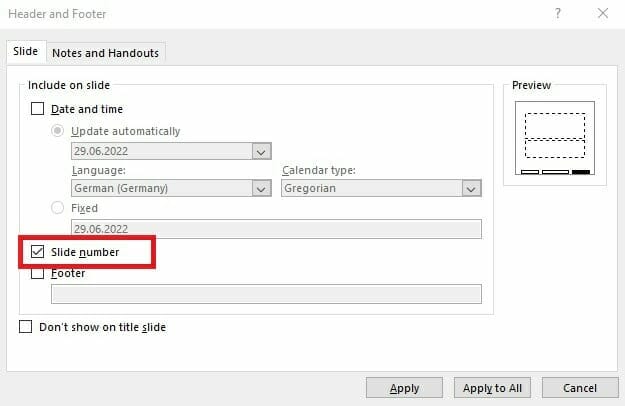Uncheck the Slide number checkbox
This screenshot has height=406, width=625.
[x=38, y=252]
